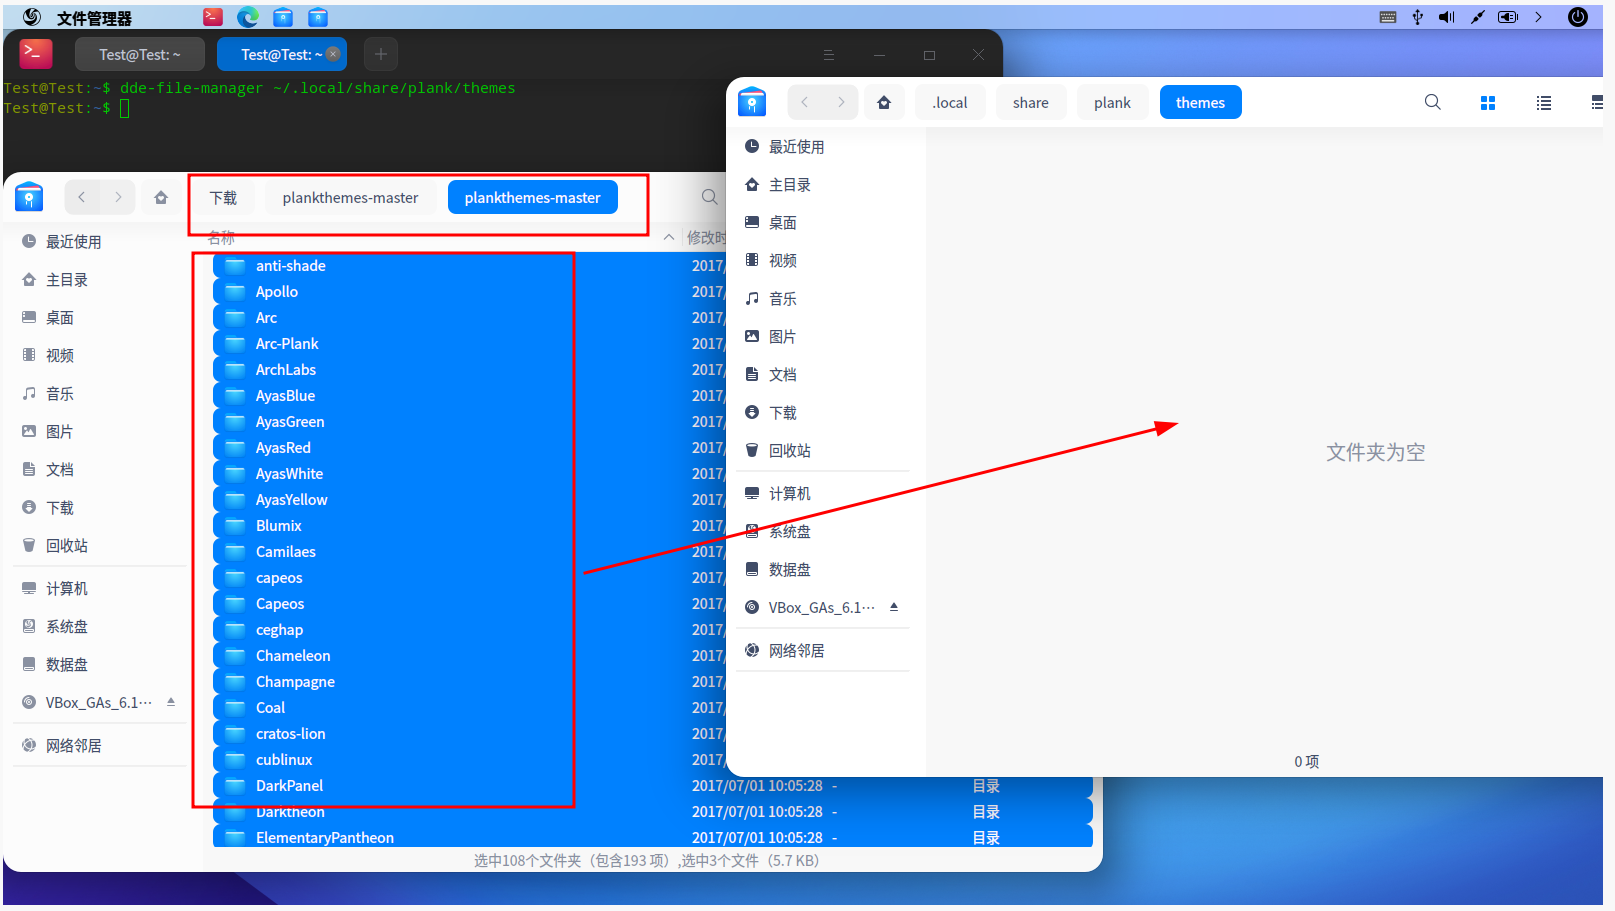Image resolution: width=1615 pixels, height=911 pixels.
Task: Click share breadcrumb in path bar
Action: pos(1031,102)
